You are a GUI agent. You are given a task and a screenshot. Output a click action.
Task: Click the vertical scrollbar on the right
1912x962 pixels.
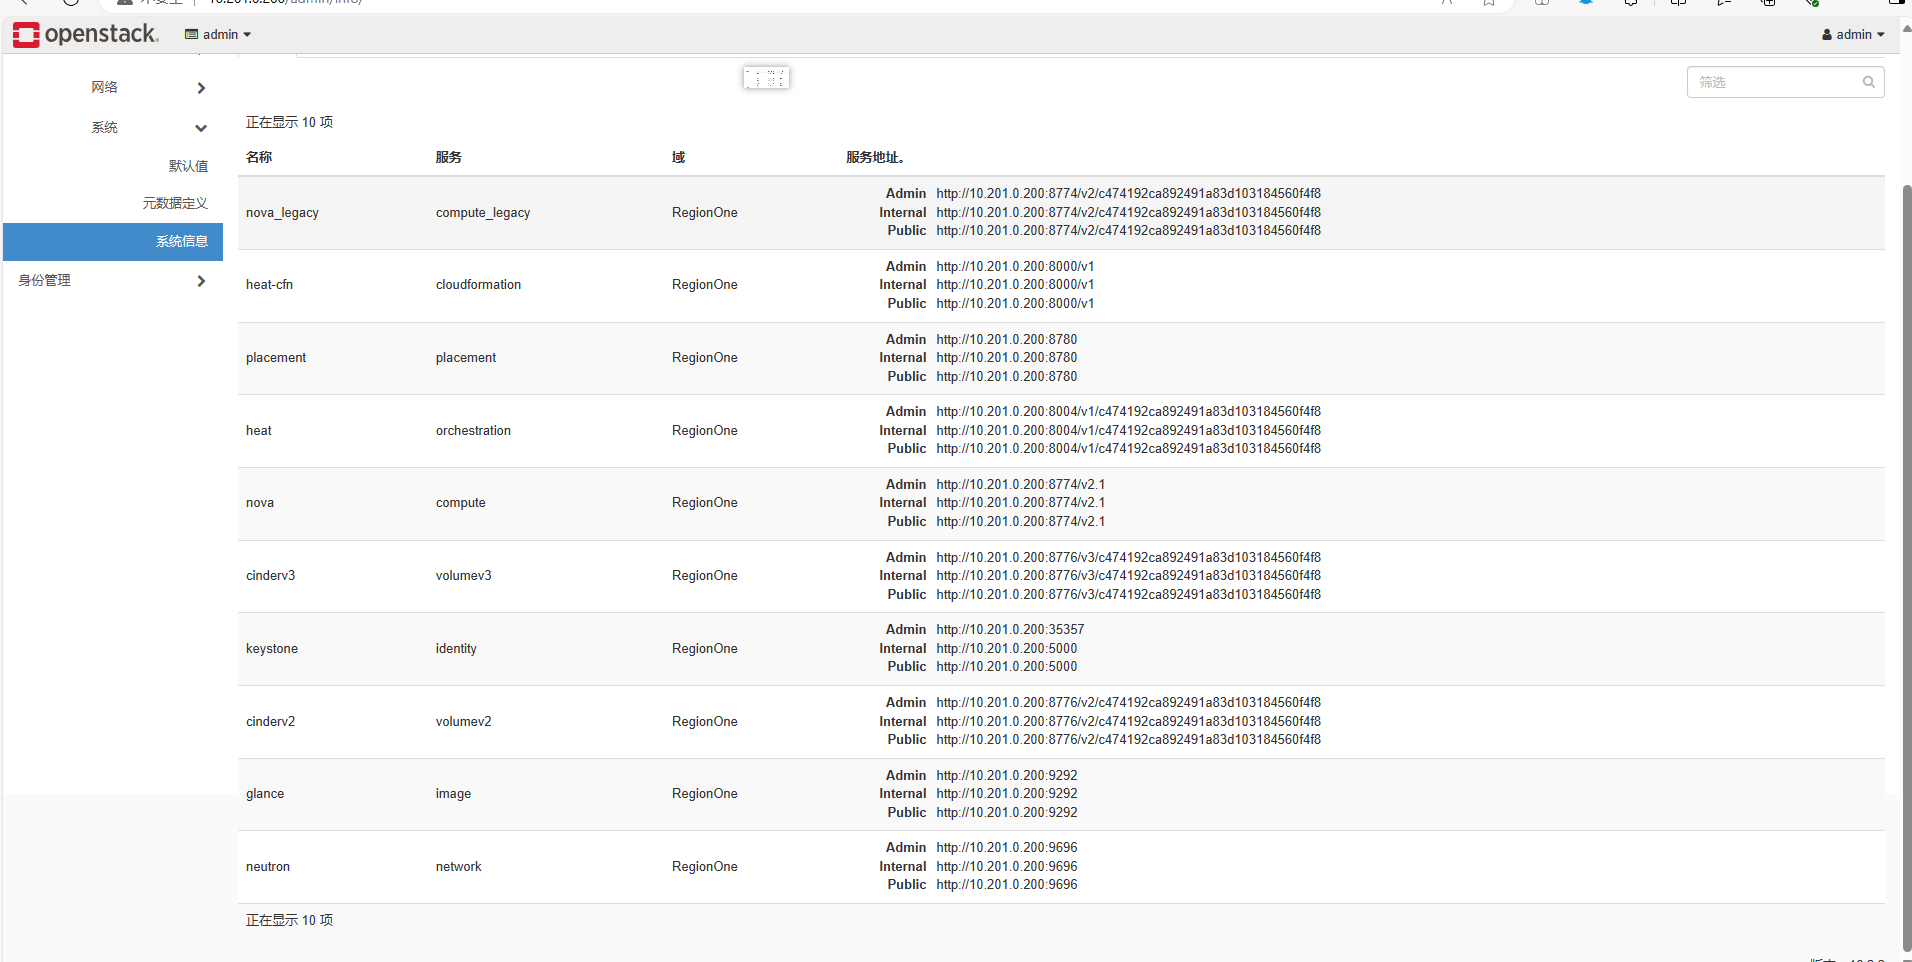coord(1905,500)
